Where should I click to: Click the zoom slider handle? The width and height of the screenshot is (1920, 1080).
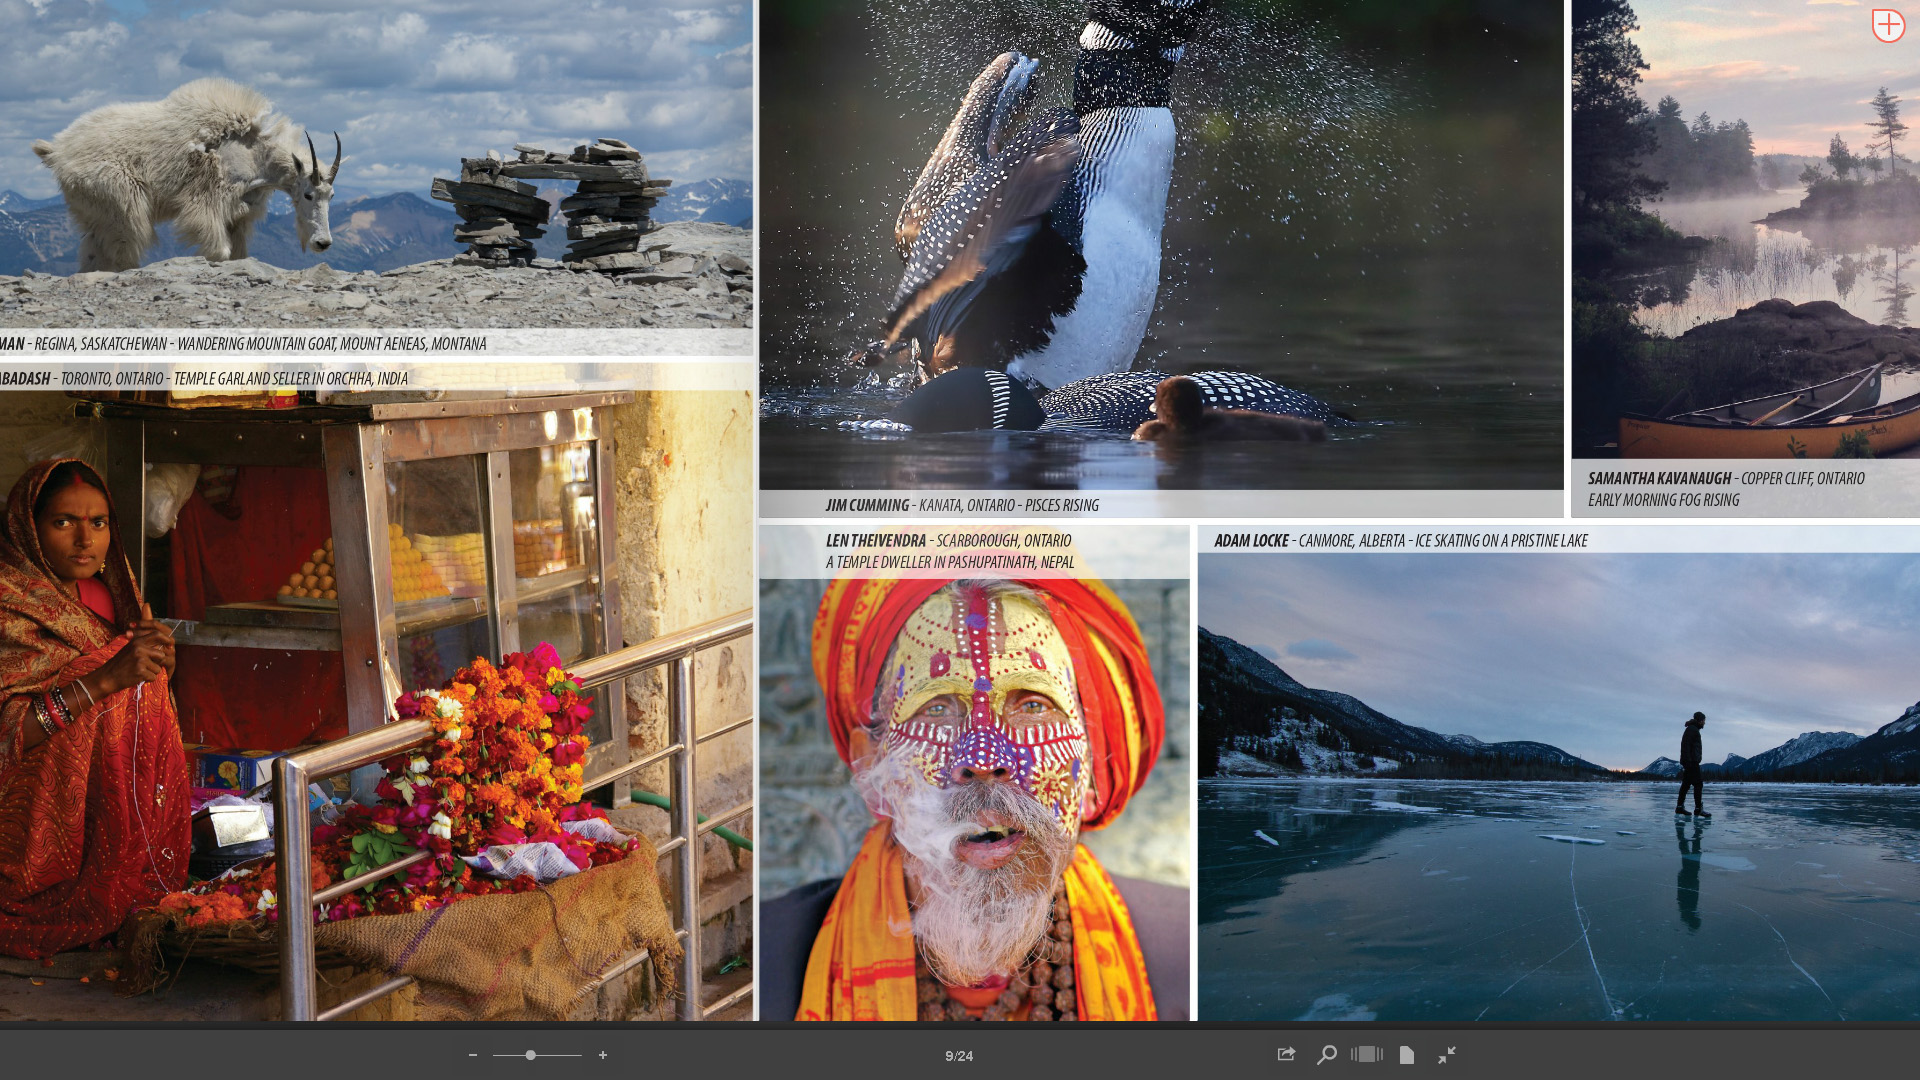click(x=531, y=1055)
